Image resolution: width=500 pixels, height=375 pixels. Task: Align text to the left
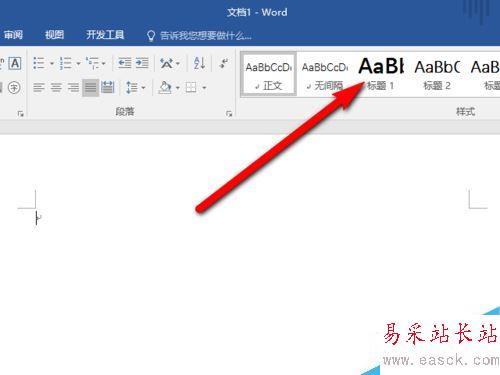pos(39,88)
